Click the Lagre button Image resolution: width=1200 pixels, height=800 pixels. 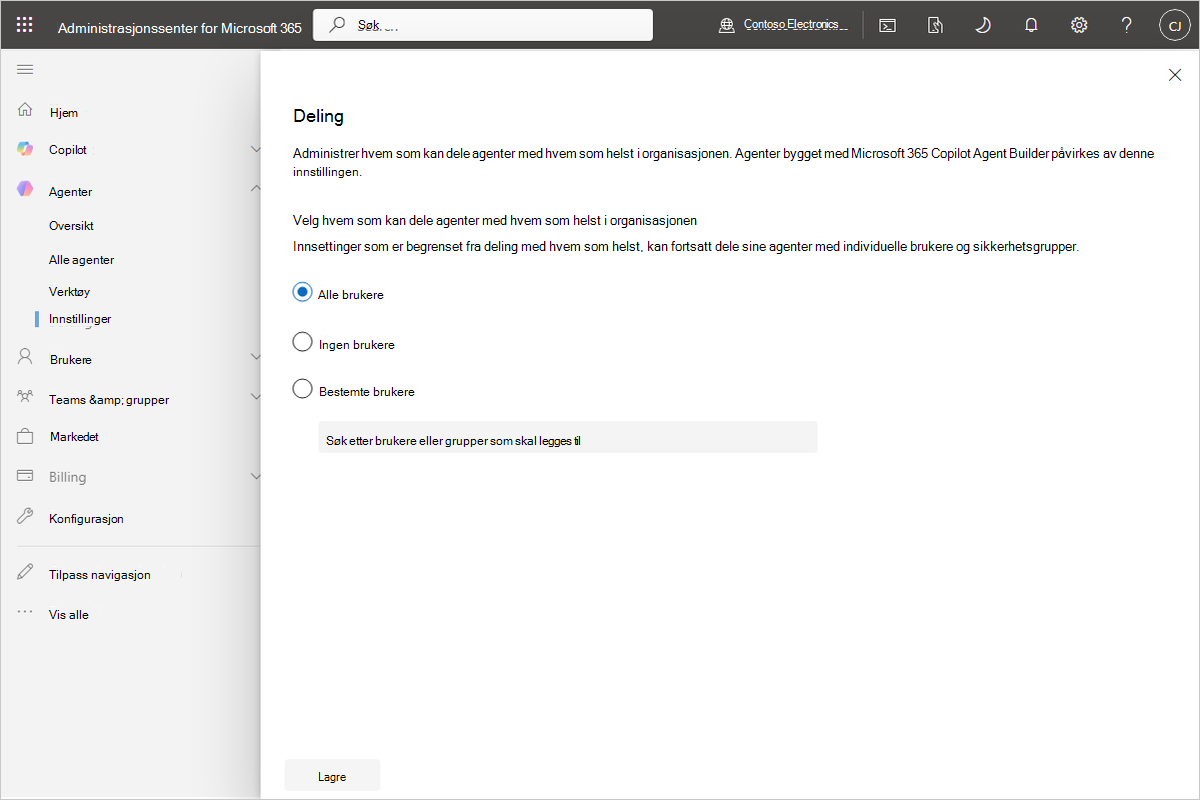332,776
